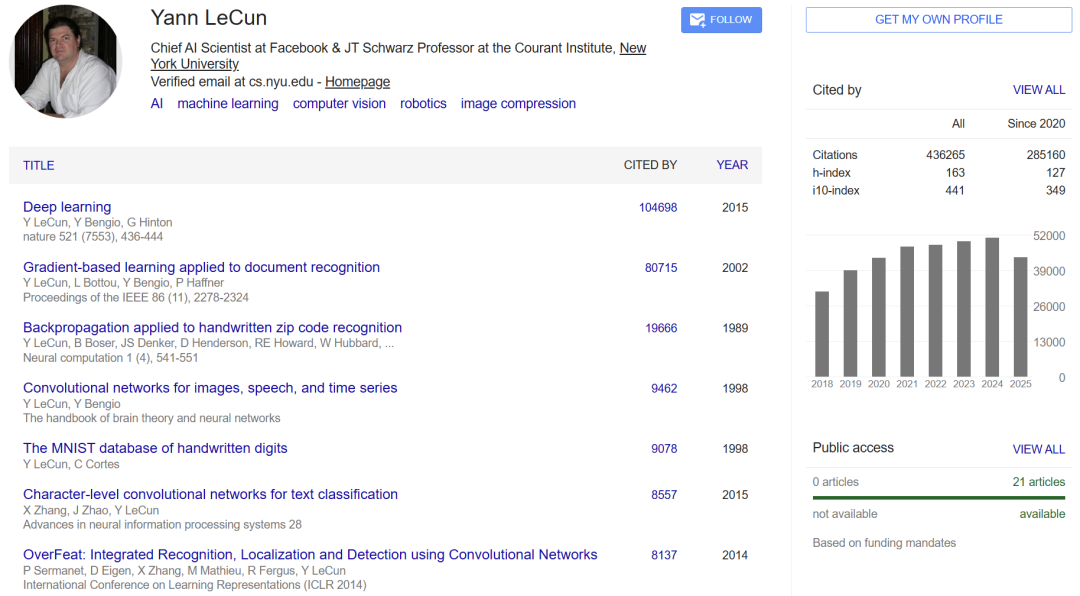1080x596 pixels.
Task: Select the machine learning interest tag
Action: [x=228, y=104]
